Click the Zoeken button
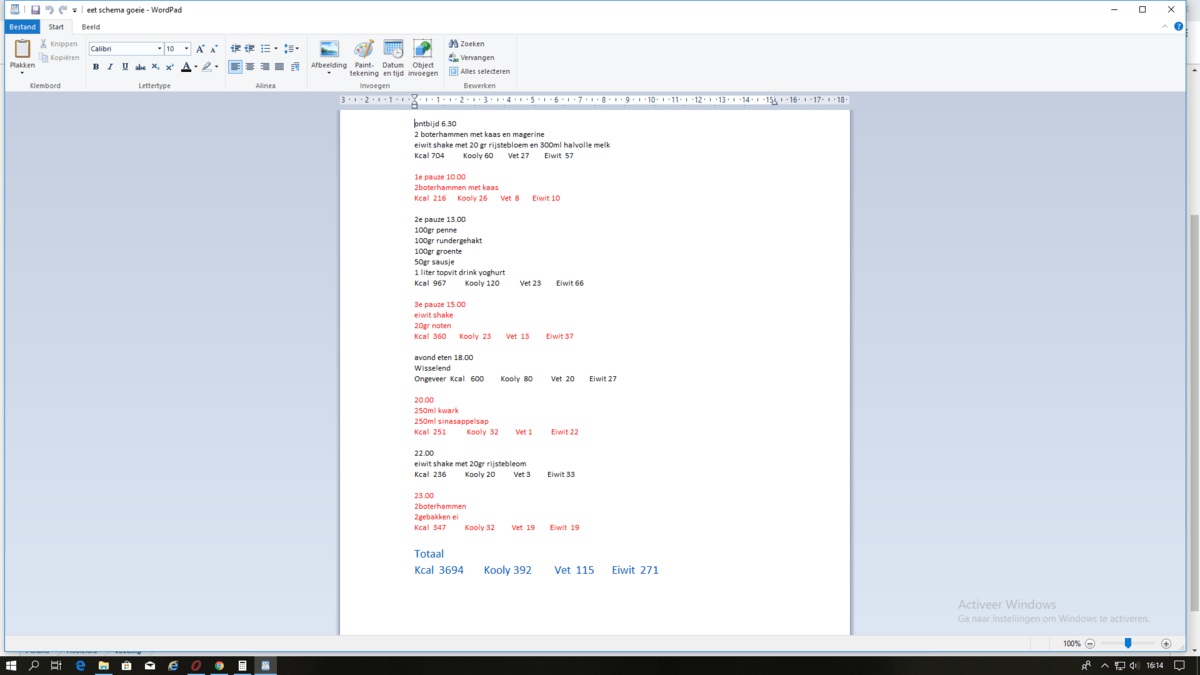The image size is (1200, 675). pyautogui.click(x=467, y=44)
